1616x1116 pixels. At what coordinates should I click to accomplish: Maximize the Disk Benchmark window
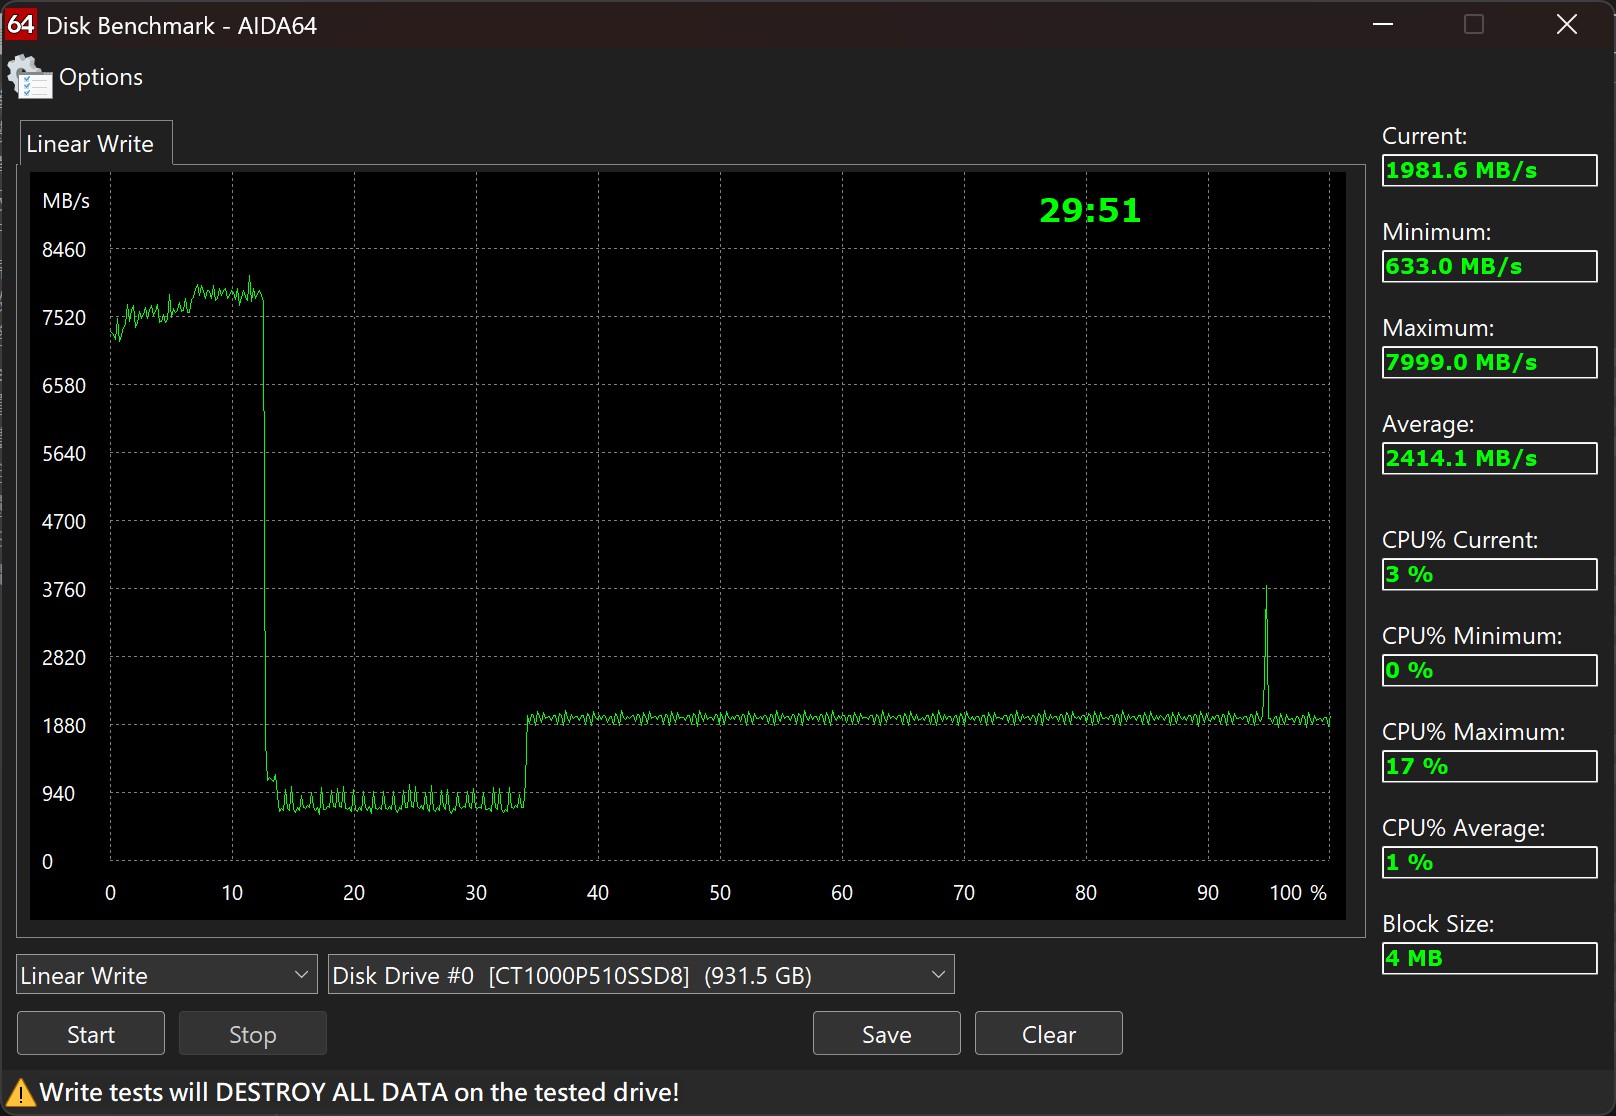(1474, 24)
